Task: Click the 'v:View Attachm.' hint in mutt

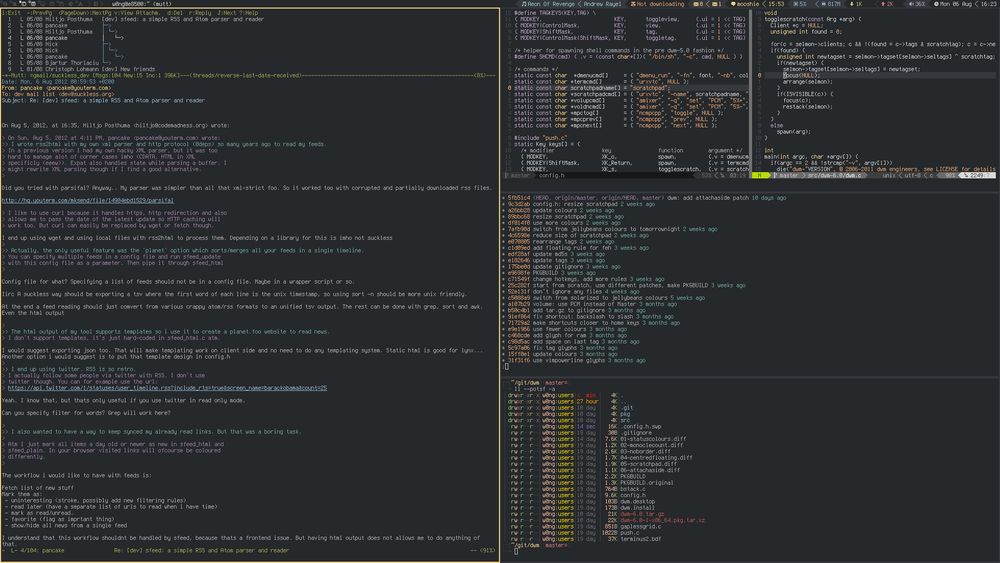Action: tap(136, 13)
